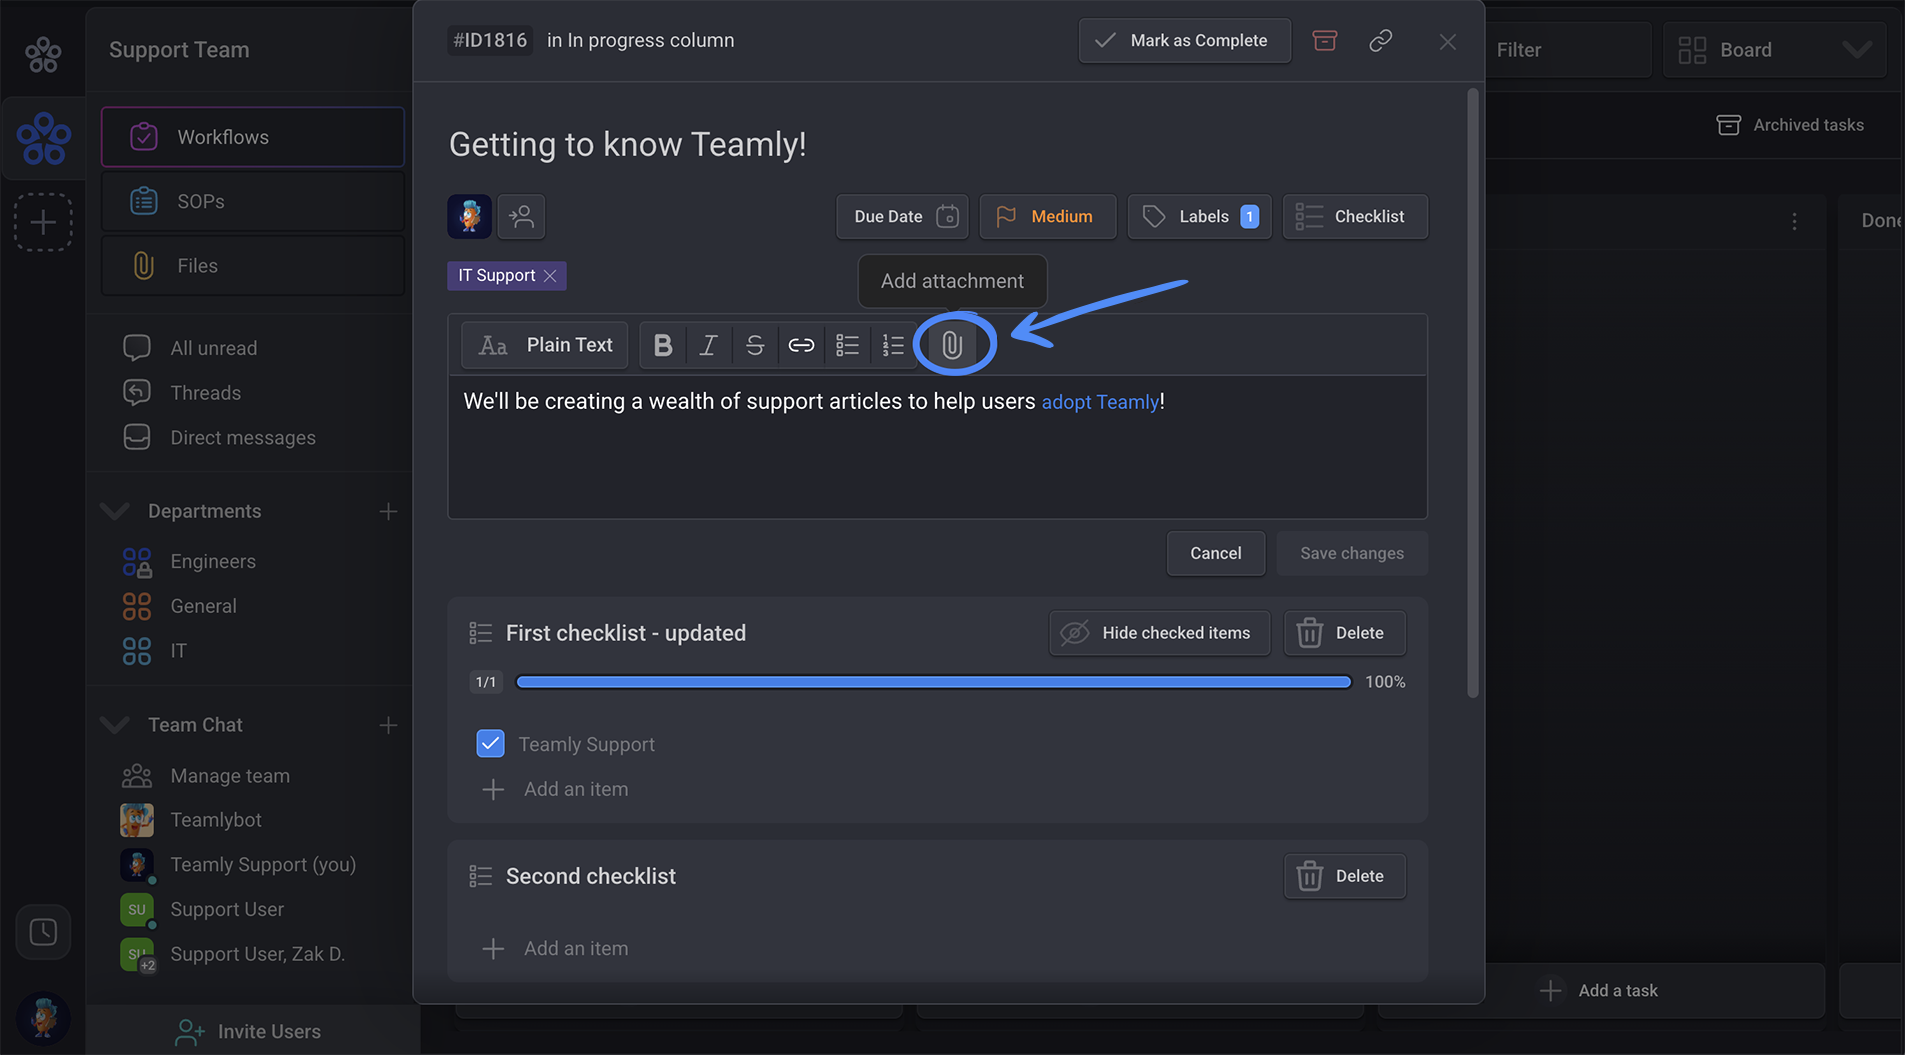The image size is (1905, 1055).
Task: Add a new team chat
Action: coord(388,725)
